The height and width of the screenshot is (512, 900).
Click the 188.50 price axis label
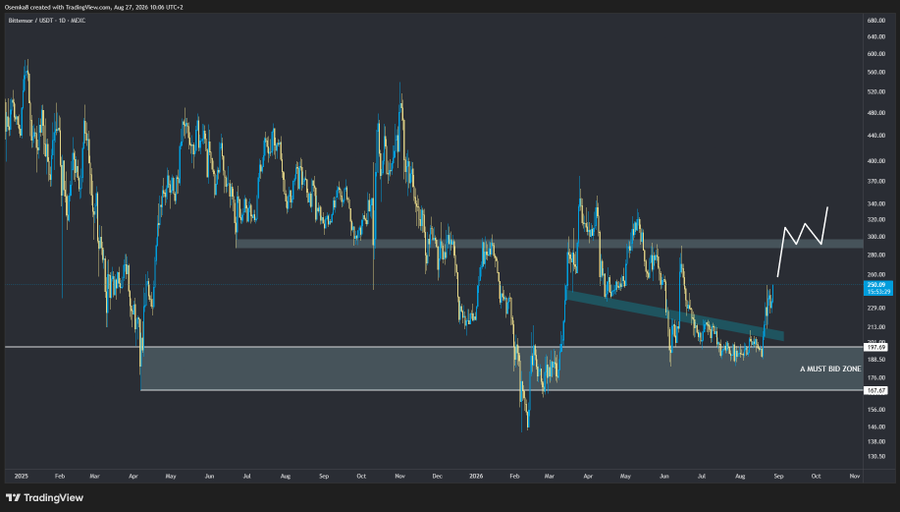876,360
